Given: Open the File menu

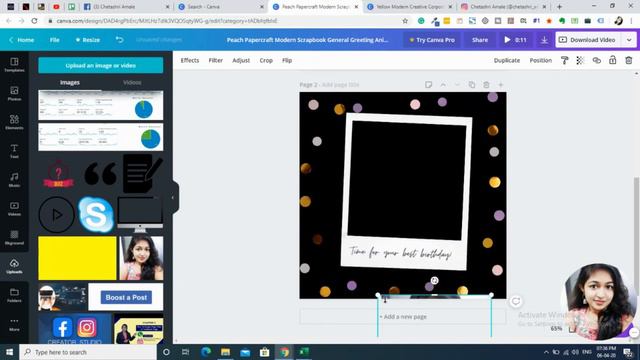Looking at the screenshot, I should click(55, 40).
